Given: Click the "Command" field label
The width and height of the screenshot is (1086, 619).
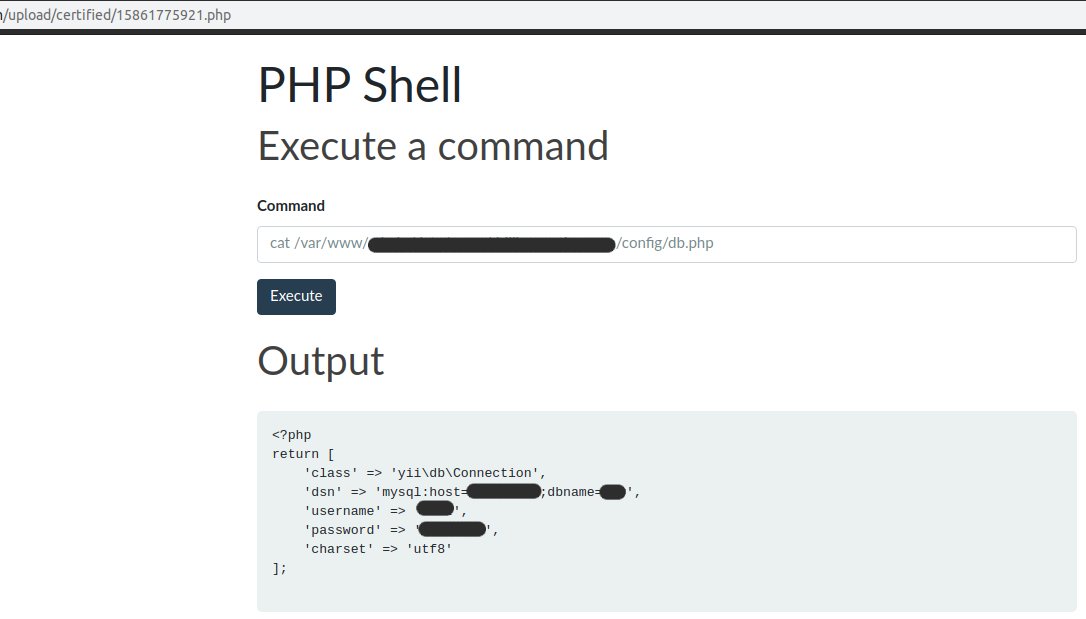Looking at the screenshot, I should [291, 206].
